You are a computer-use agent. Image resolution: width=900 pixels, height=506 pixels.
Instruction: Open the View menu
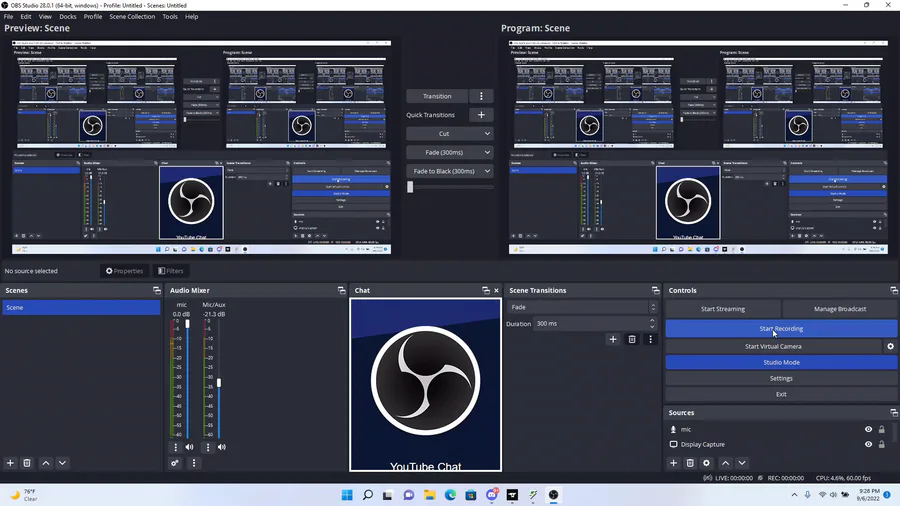tap(45, 17)
